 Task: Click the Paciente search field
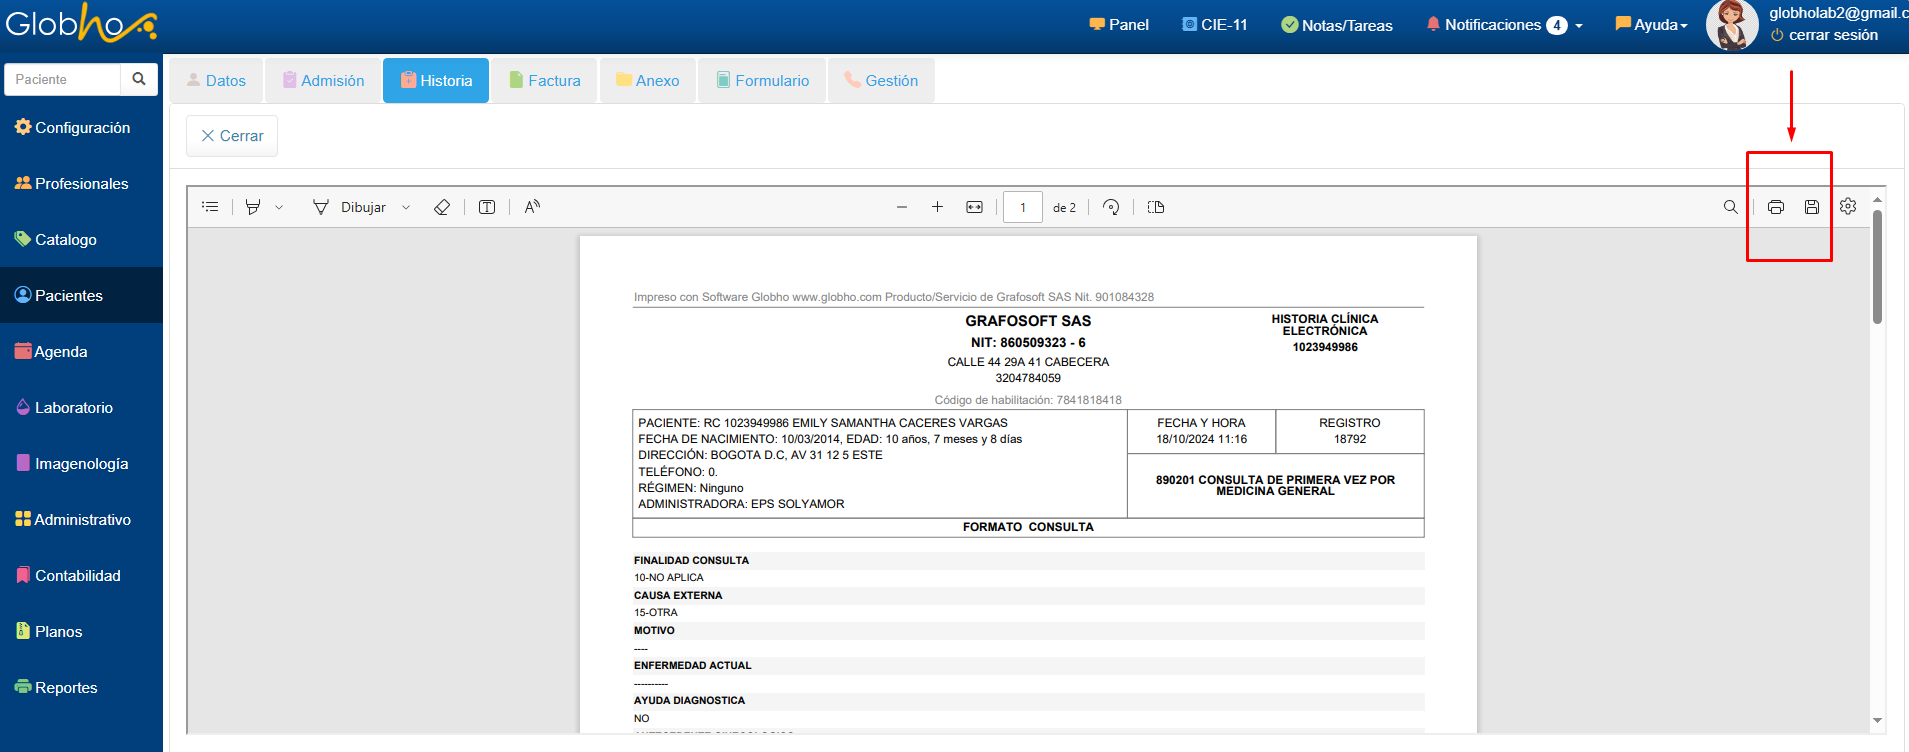(62, 79)
